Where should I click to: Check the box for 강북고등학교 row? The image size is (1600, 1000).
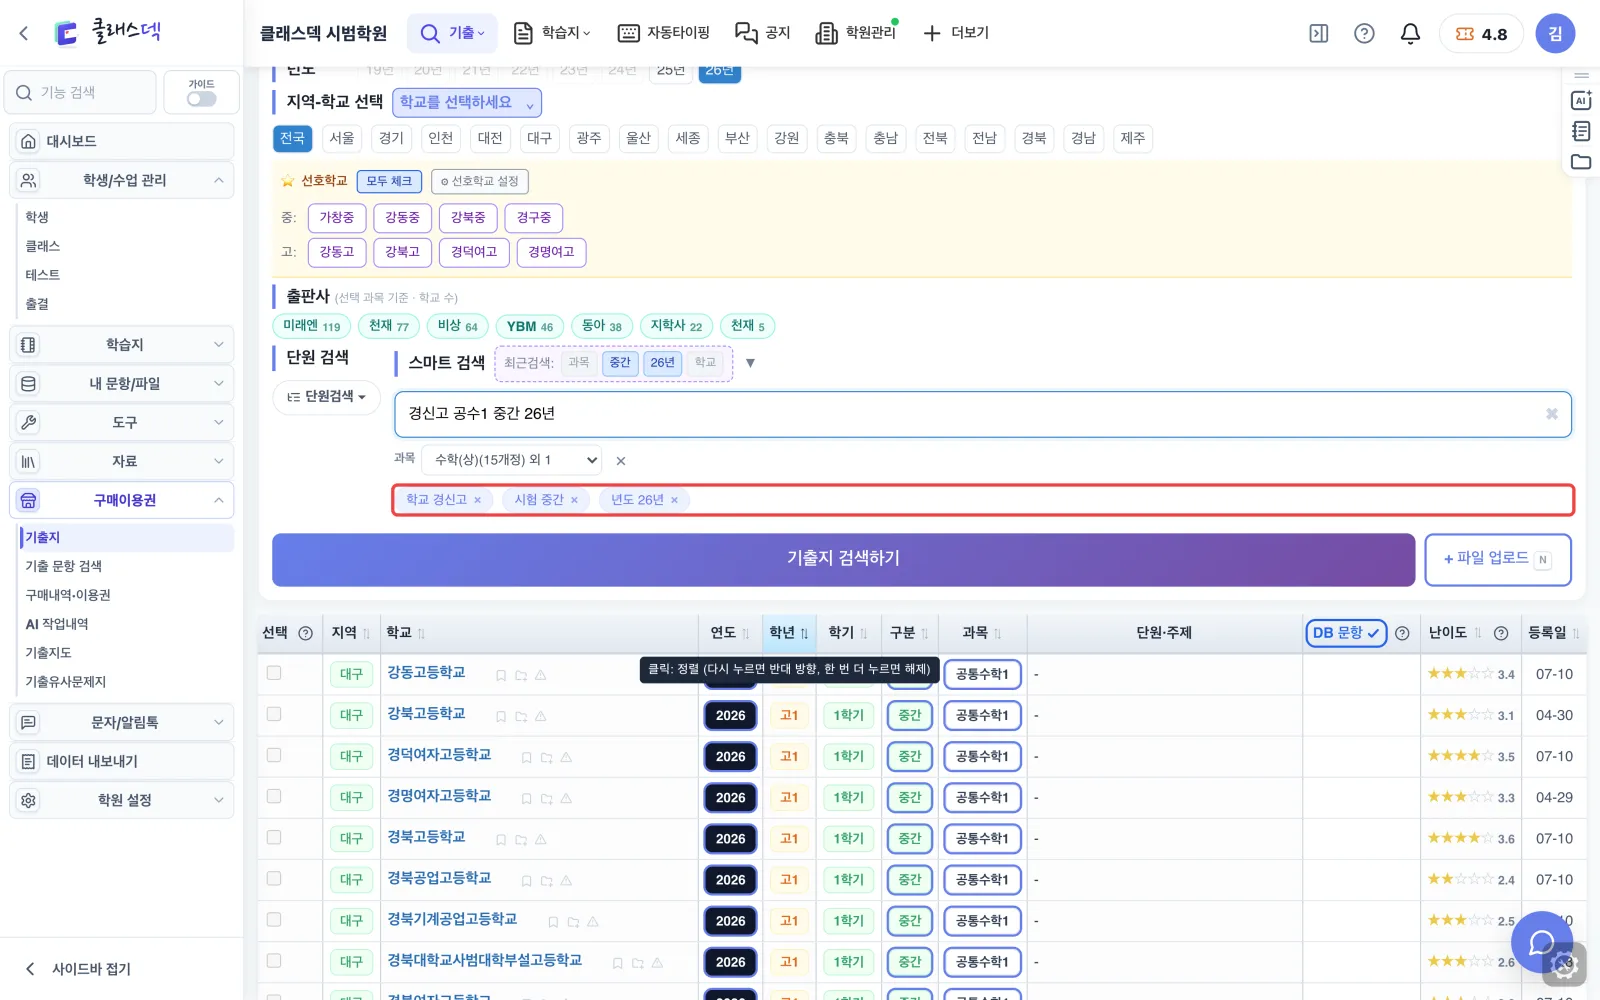[x=274, y=714]
